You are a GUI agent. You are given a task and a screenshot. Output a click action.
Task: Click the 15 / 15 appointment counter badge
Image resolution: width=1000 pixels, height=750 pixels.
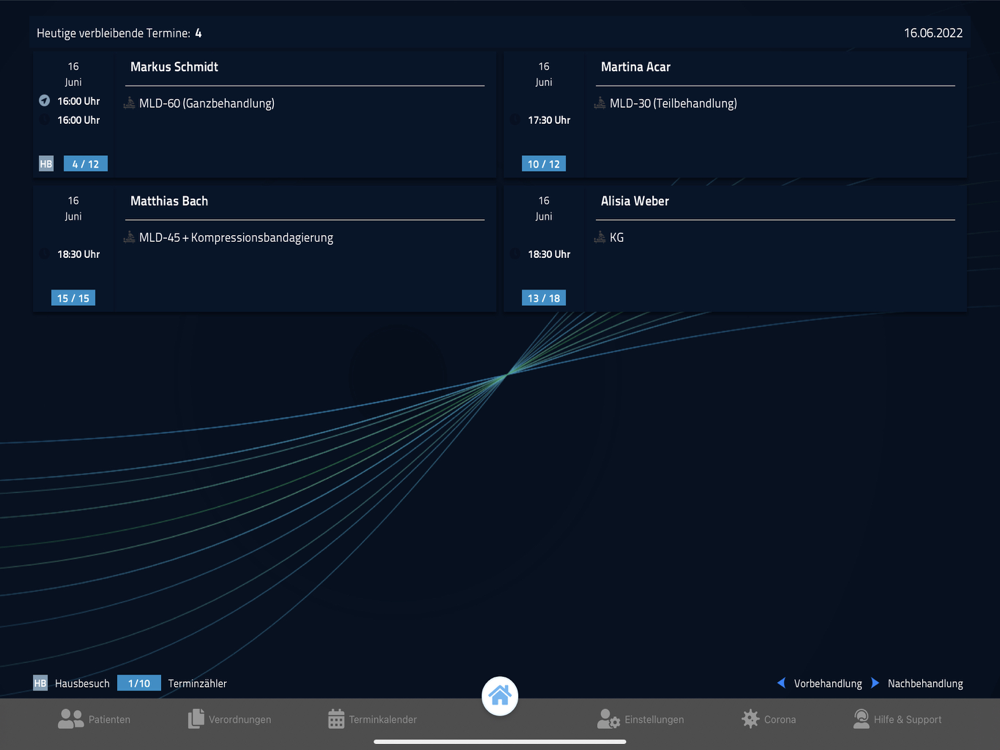73,298
